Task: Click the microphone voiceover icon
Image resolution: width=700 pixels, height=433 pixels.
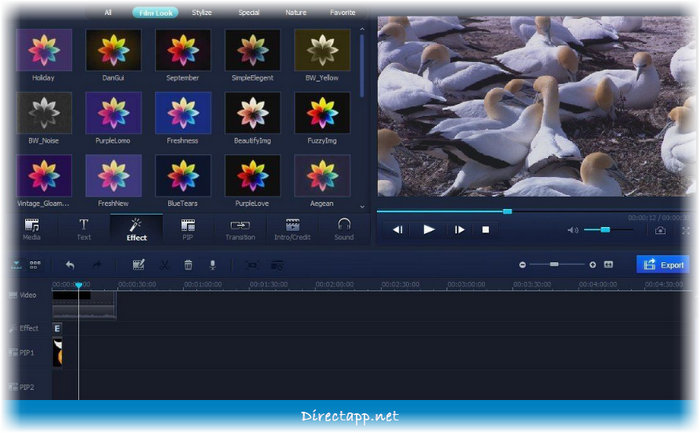Action: click(x=212, y=265)
